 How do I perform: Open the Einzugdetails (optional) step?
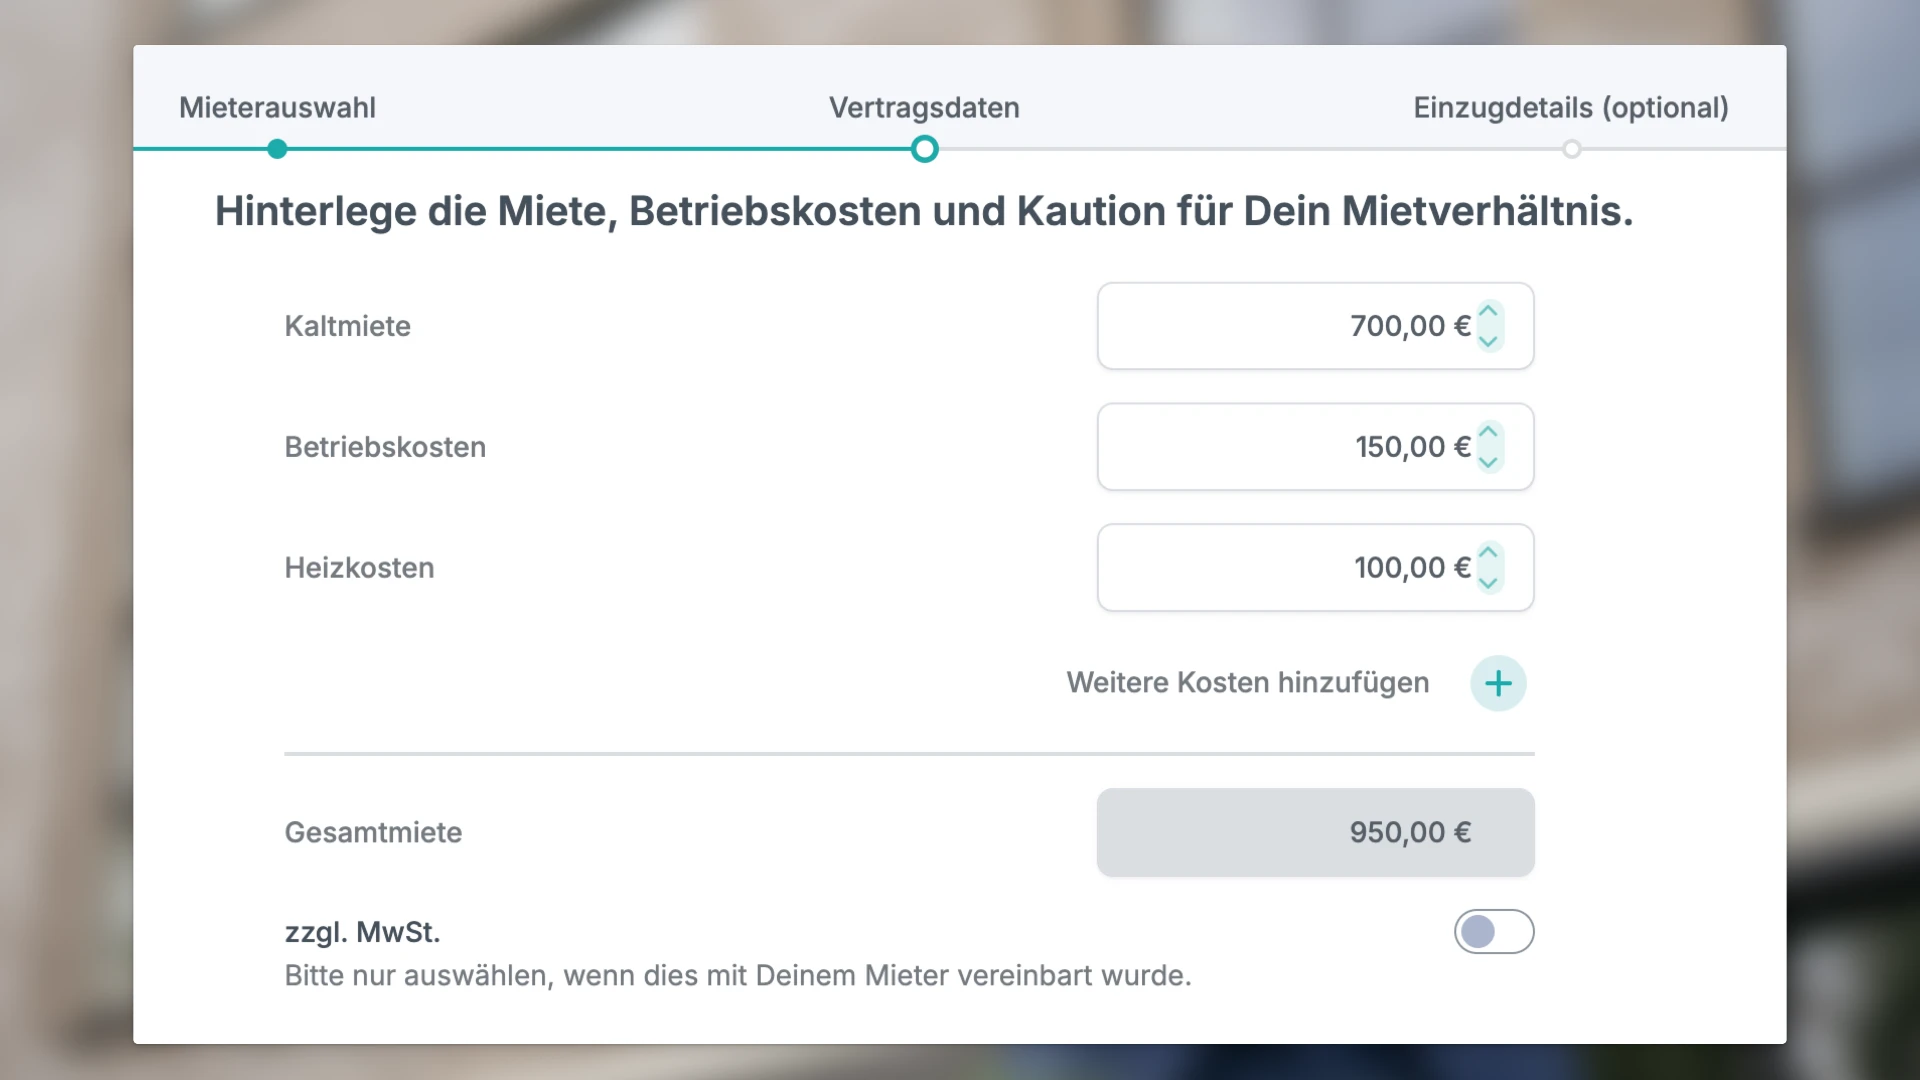[1571, 108]
